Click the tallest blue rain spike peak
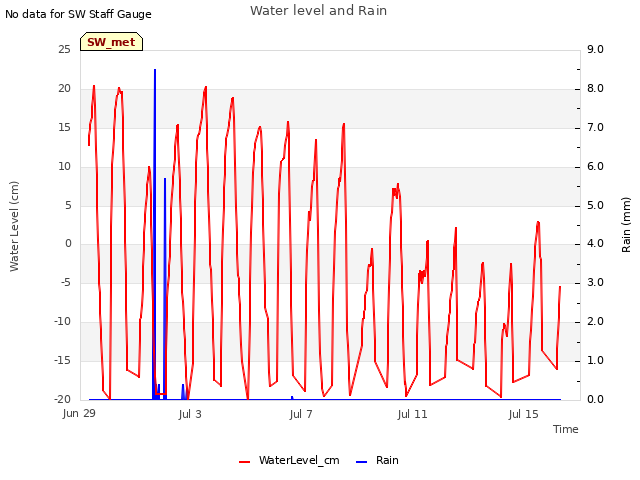The height and width of the screenshot is (480, 640). pos(155,70)
